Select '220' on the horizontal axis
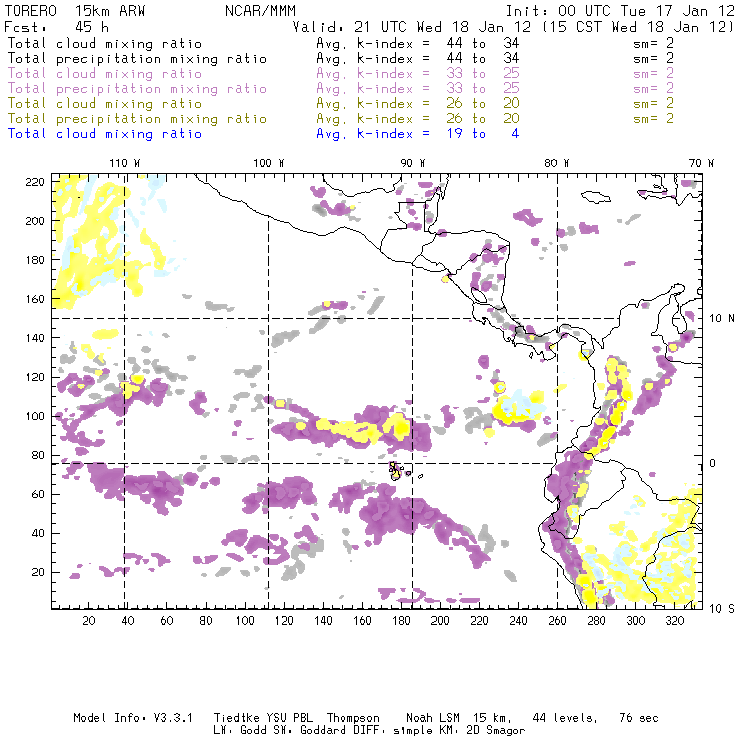Image resolution: width=740 pixels, height=740 pixels. 479,621
